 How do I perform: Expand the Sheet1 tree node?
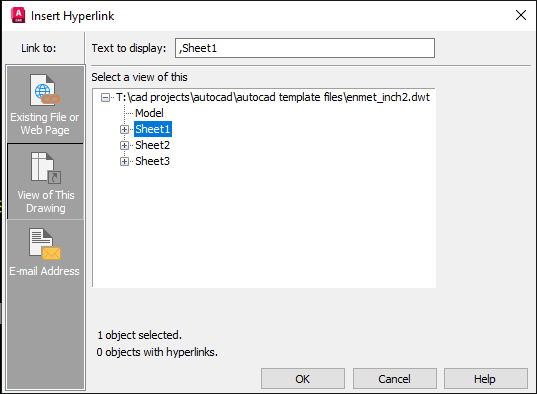point(124,130)
